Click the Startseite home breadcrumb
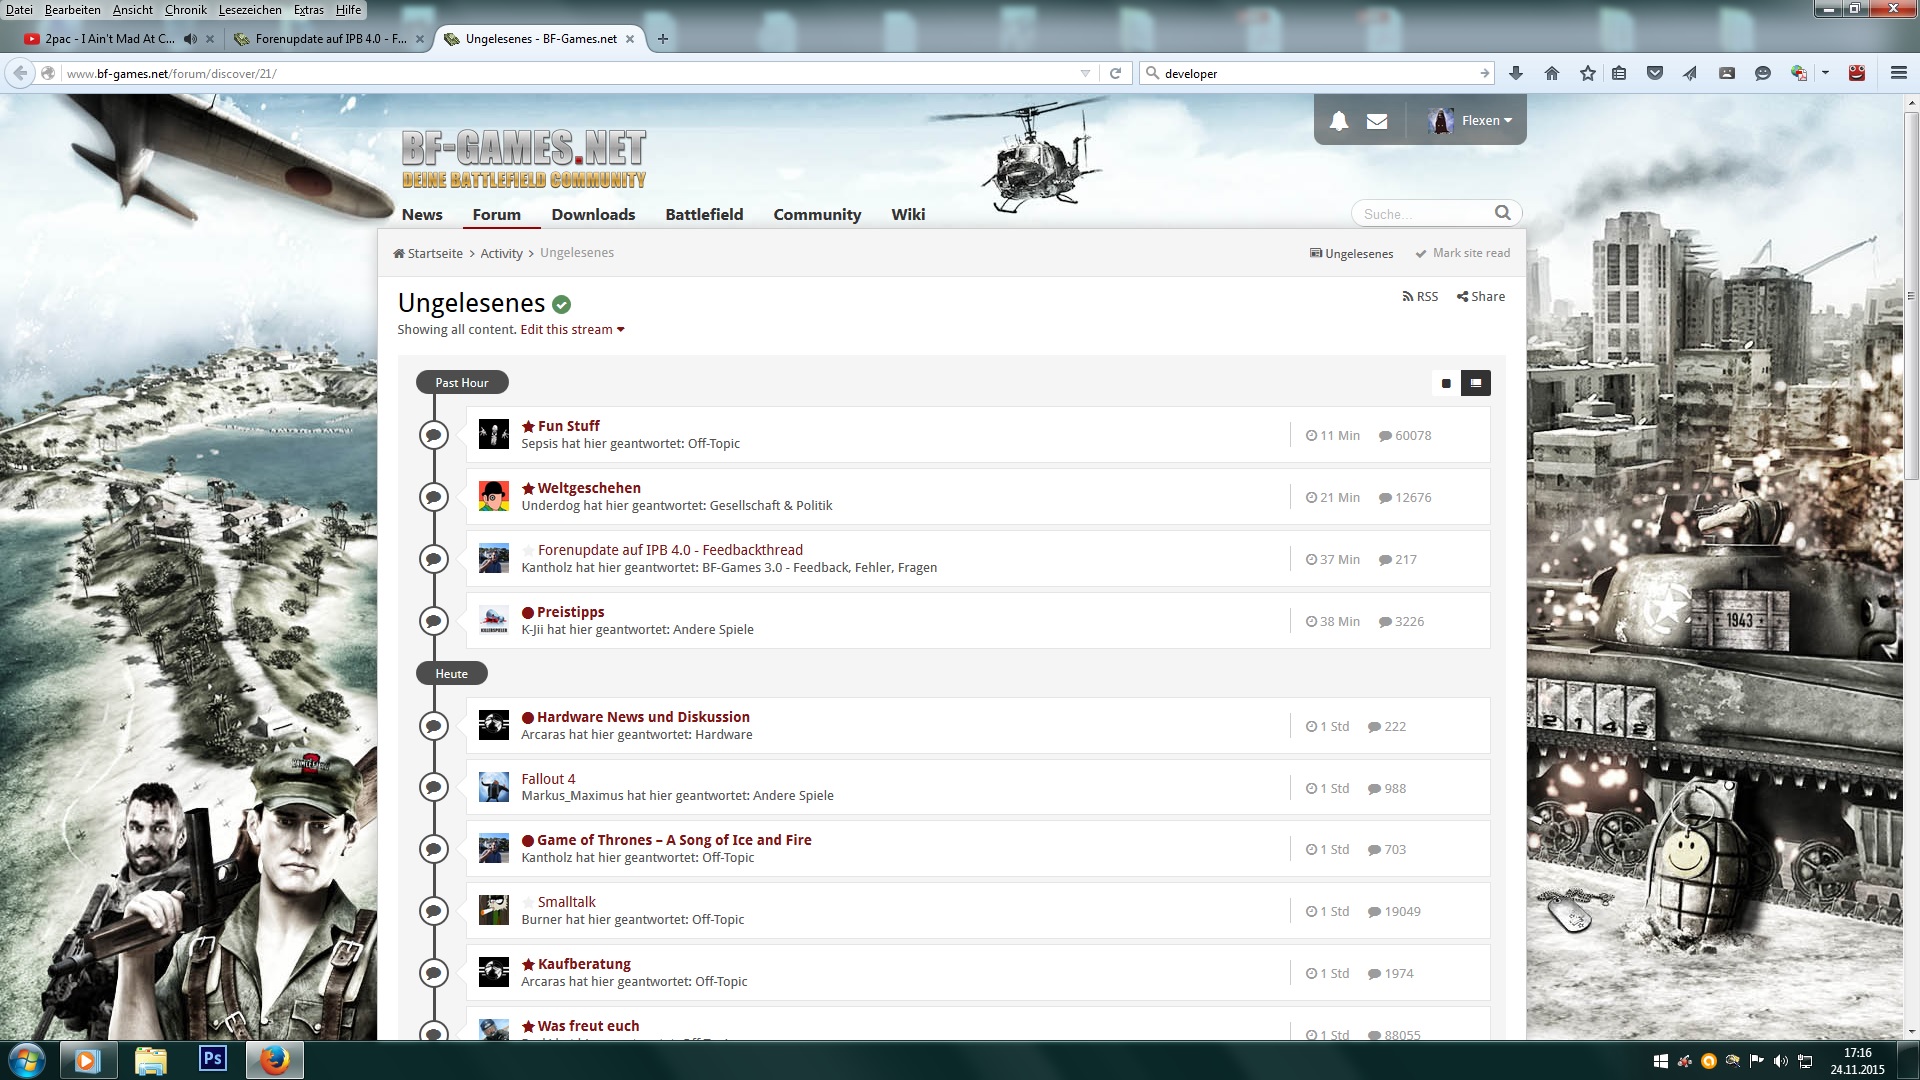 pos(428,253)
